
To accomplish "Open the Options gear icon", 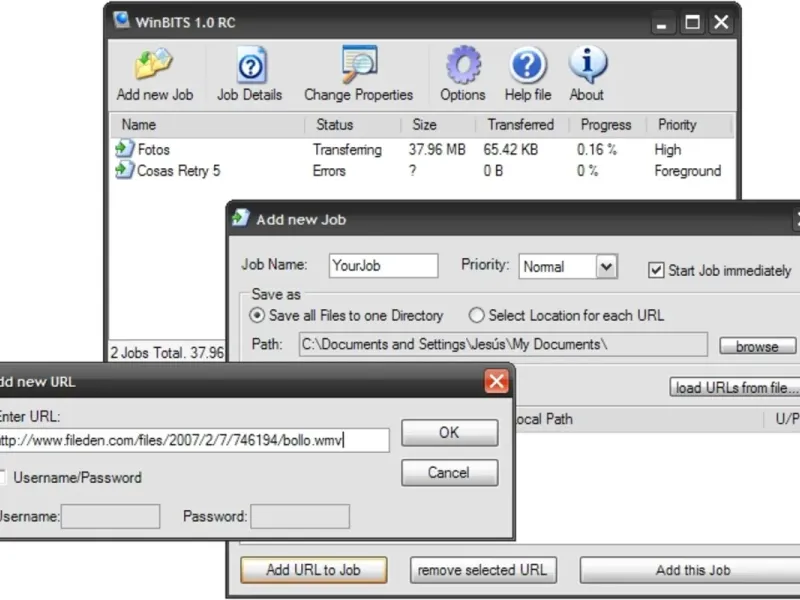I will [463, 65].
